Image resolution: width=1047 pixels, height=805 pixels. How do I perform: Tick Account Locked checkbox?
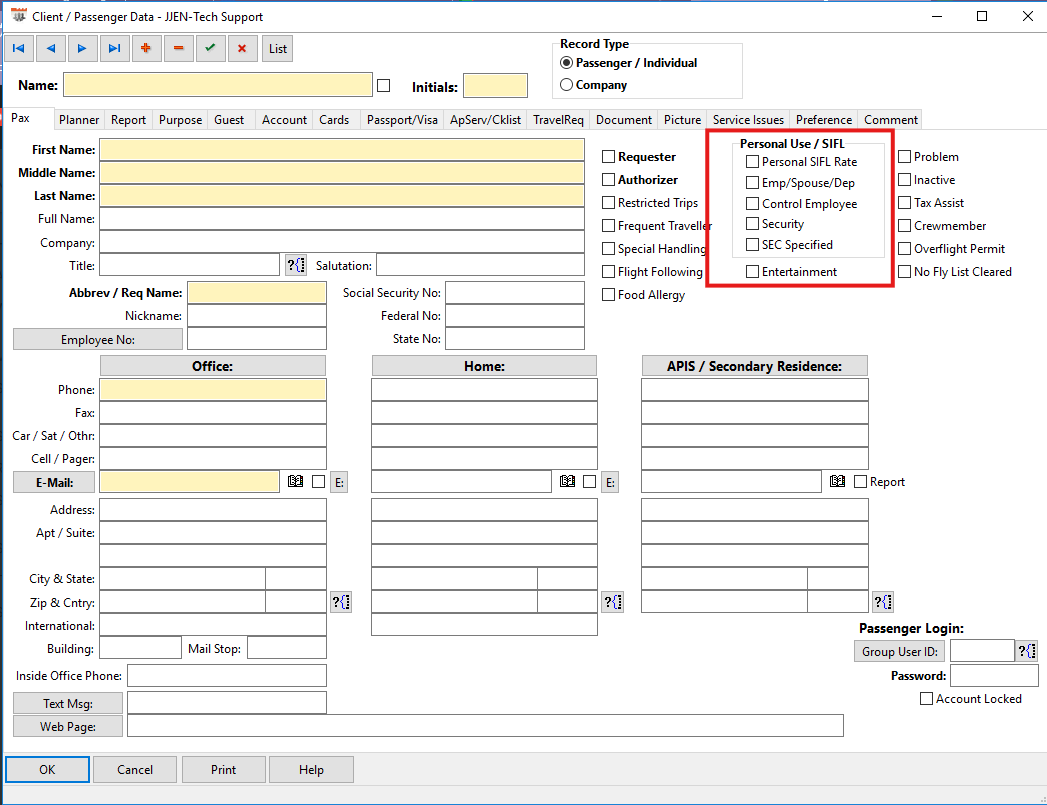pyautogui.click(x=927, y=699)
